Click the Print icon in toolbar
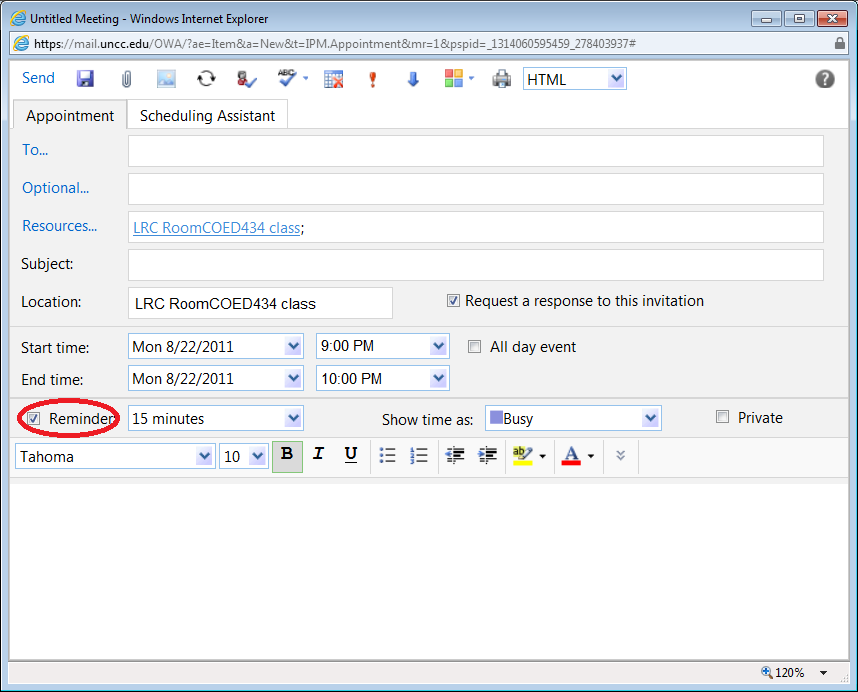 (x=501, y=79)
